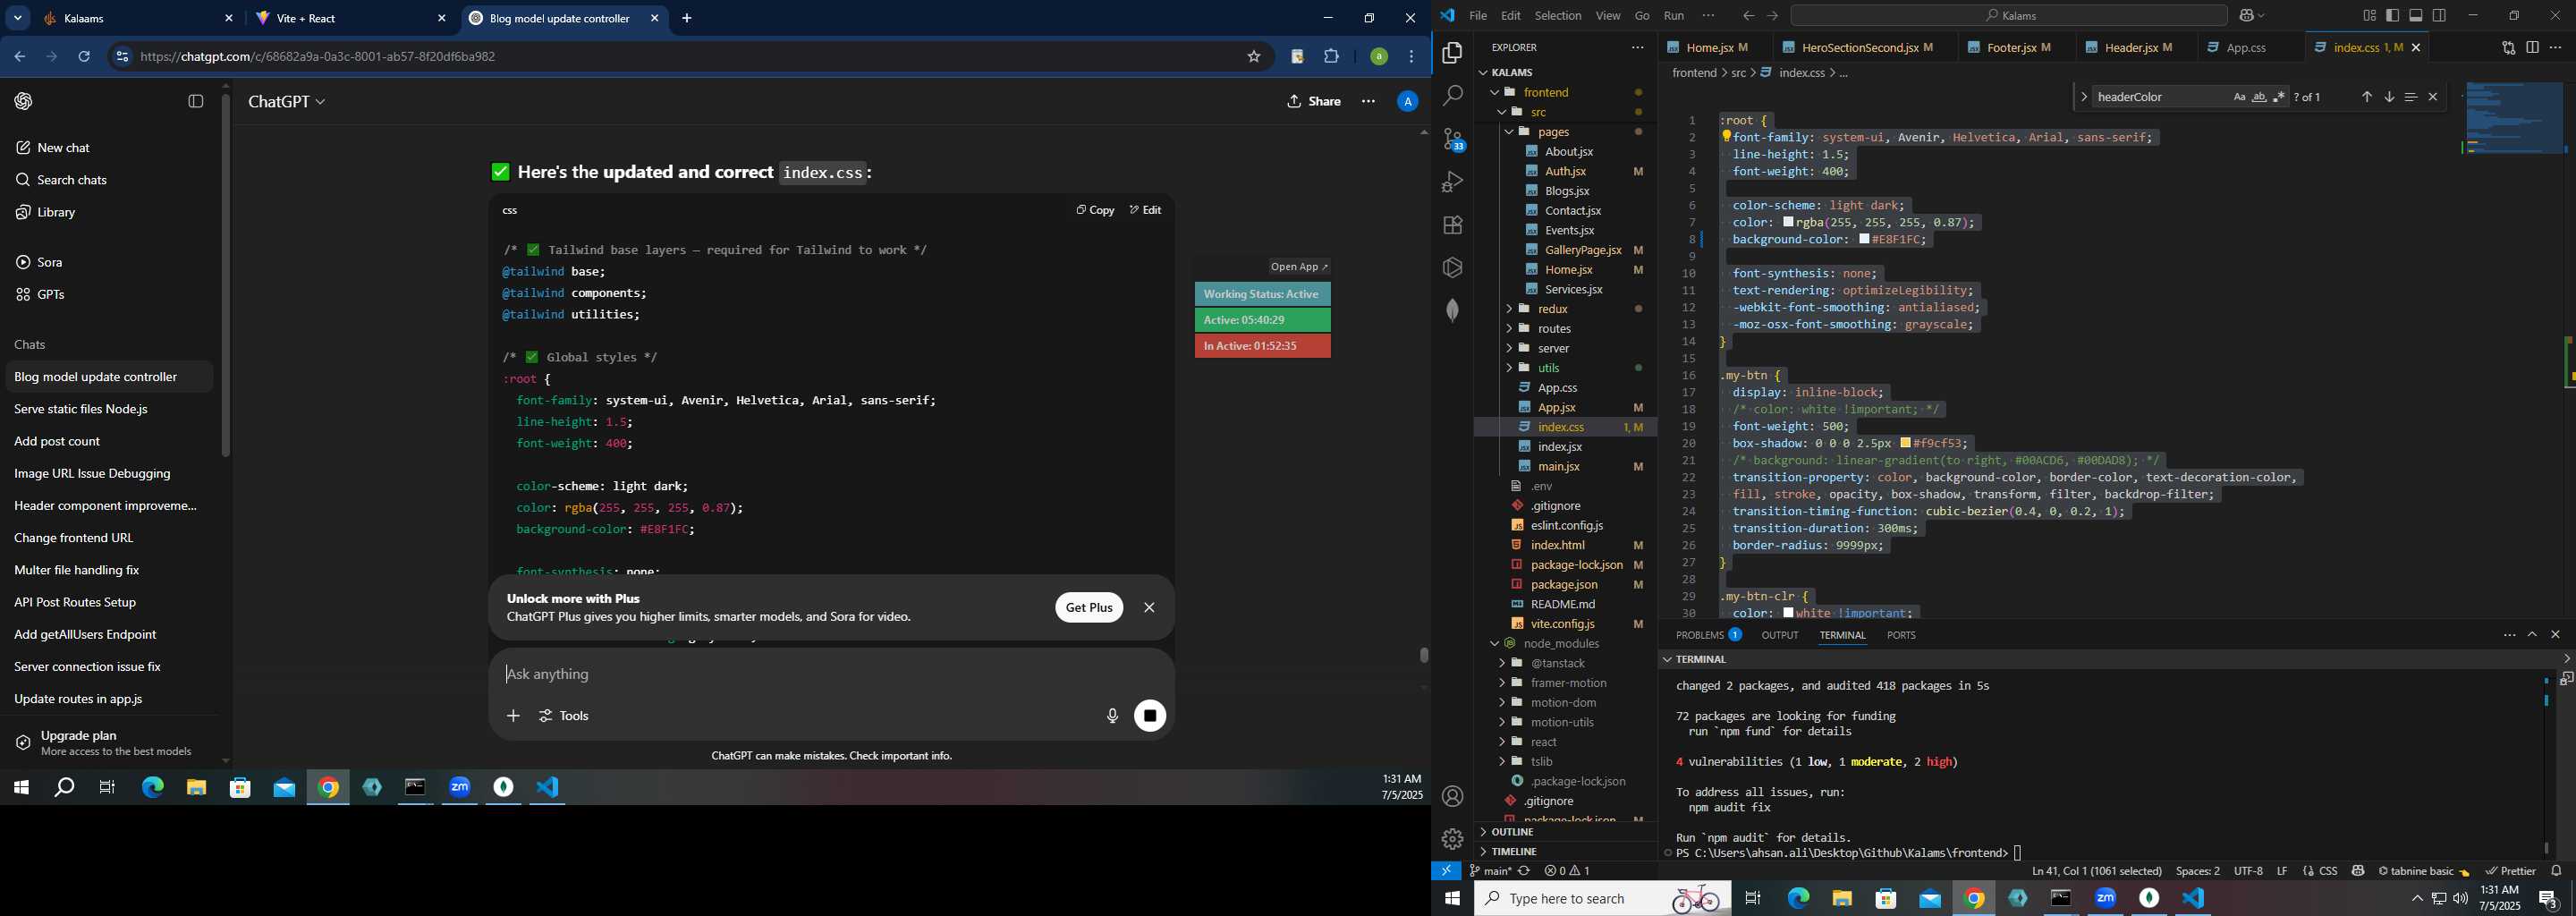2576x916 pixels.
Task: Expand the replace field in find widget
Action: [2083, 97]
